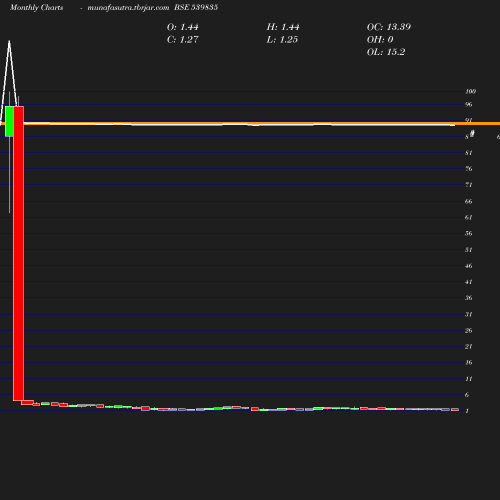
Task: Click the price axis label 51
Action: [x=469, y=250]
